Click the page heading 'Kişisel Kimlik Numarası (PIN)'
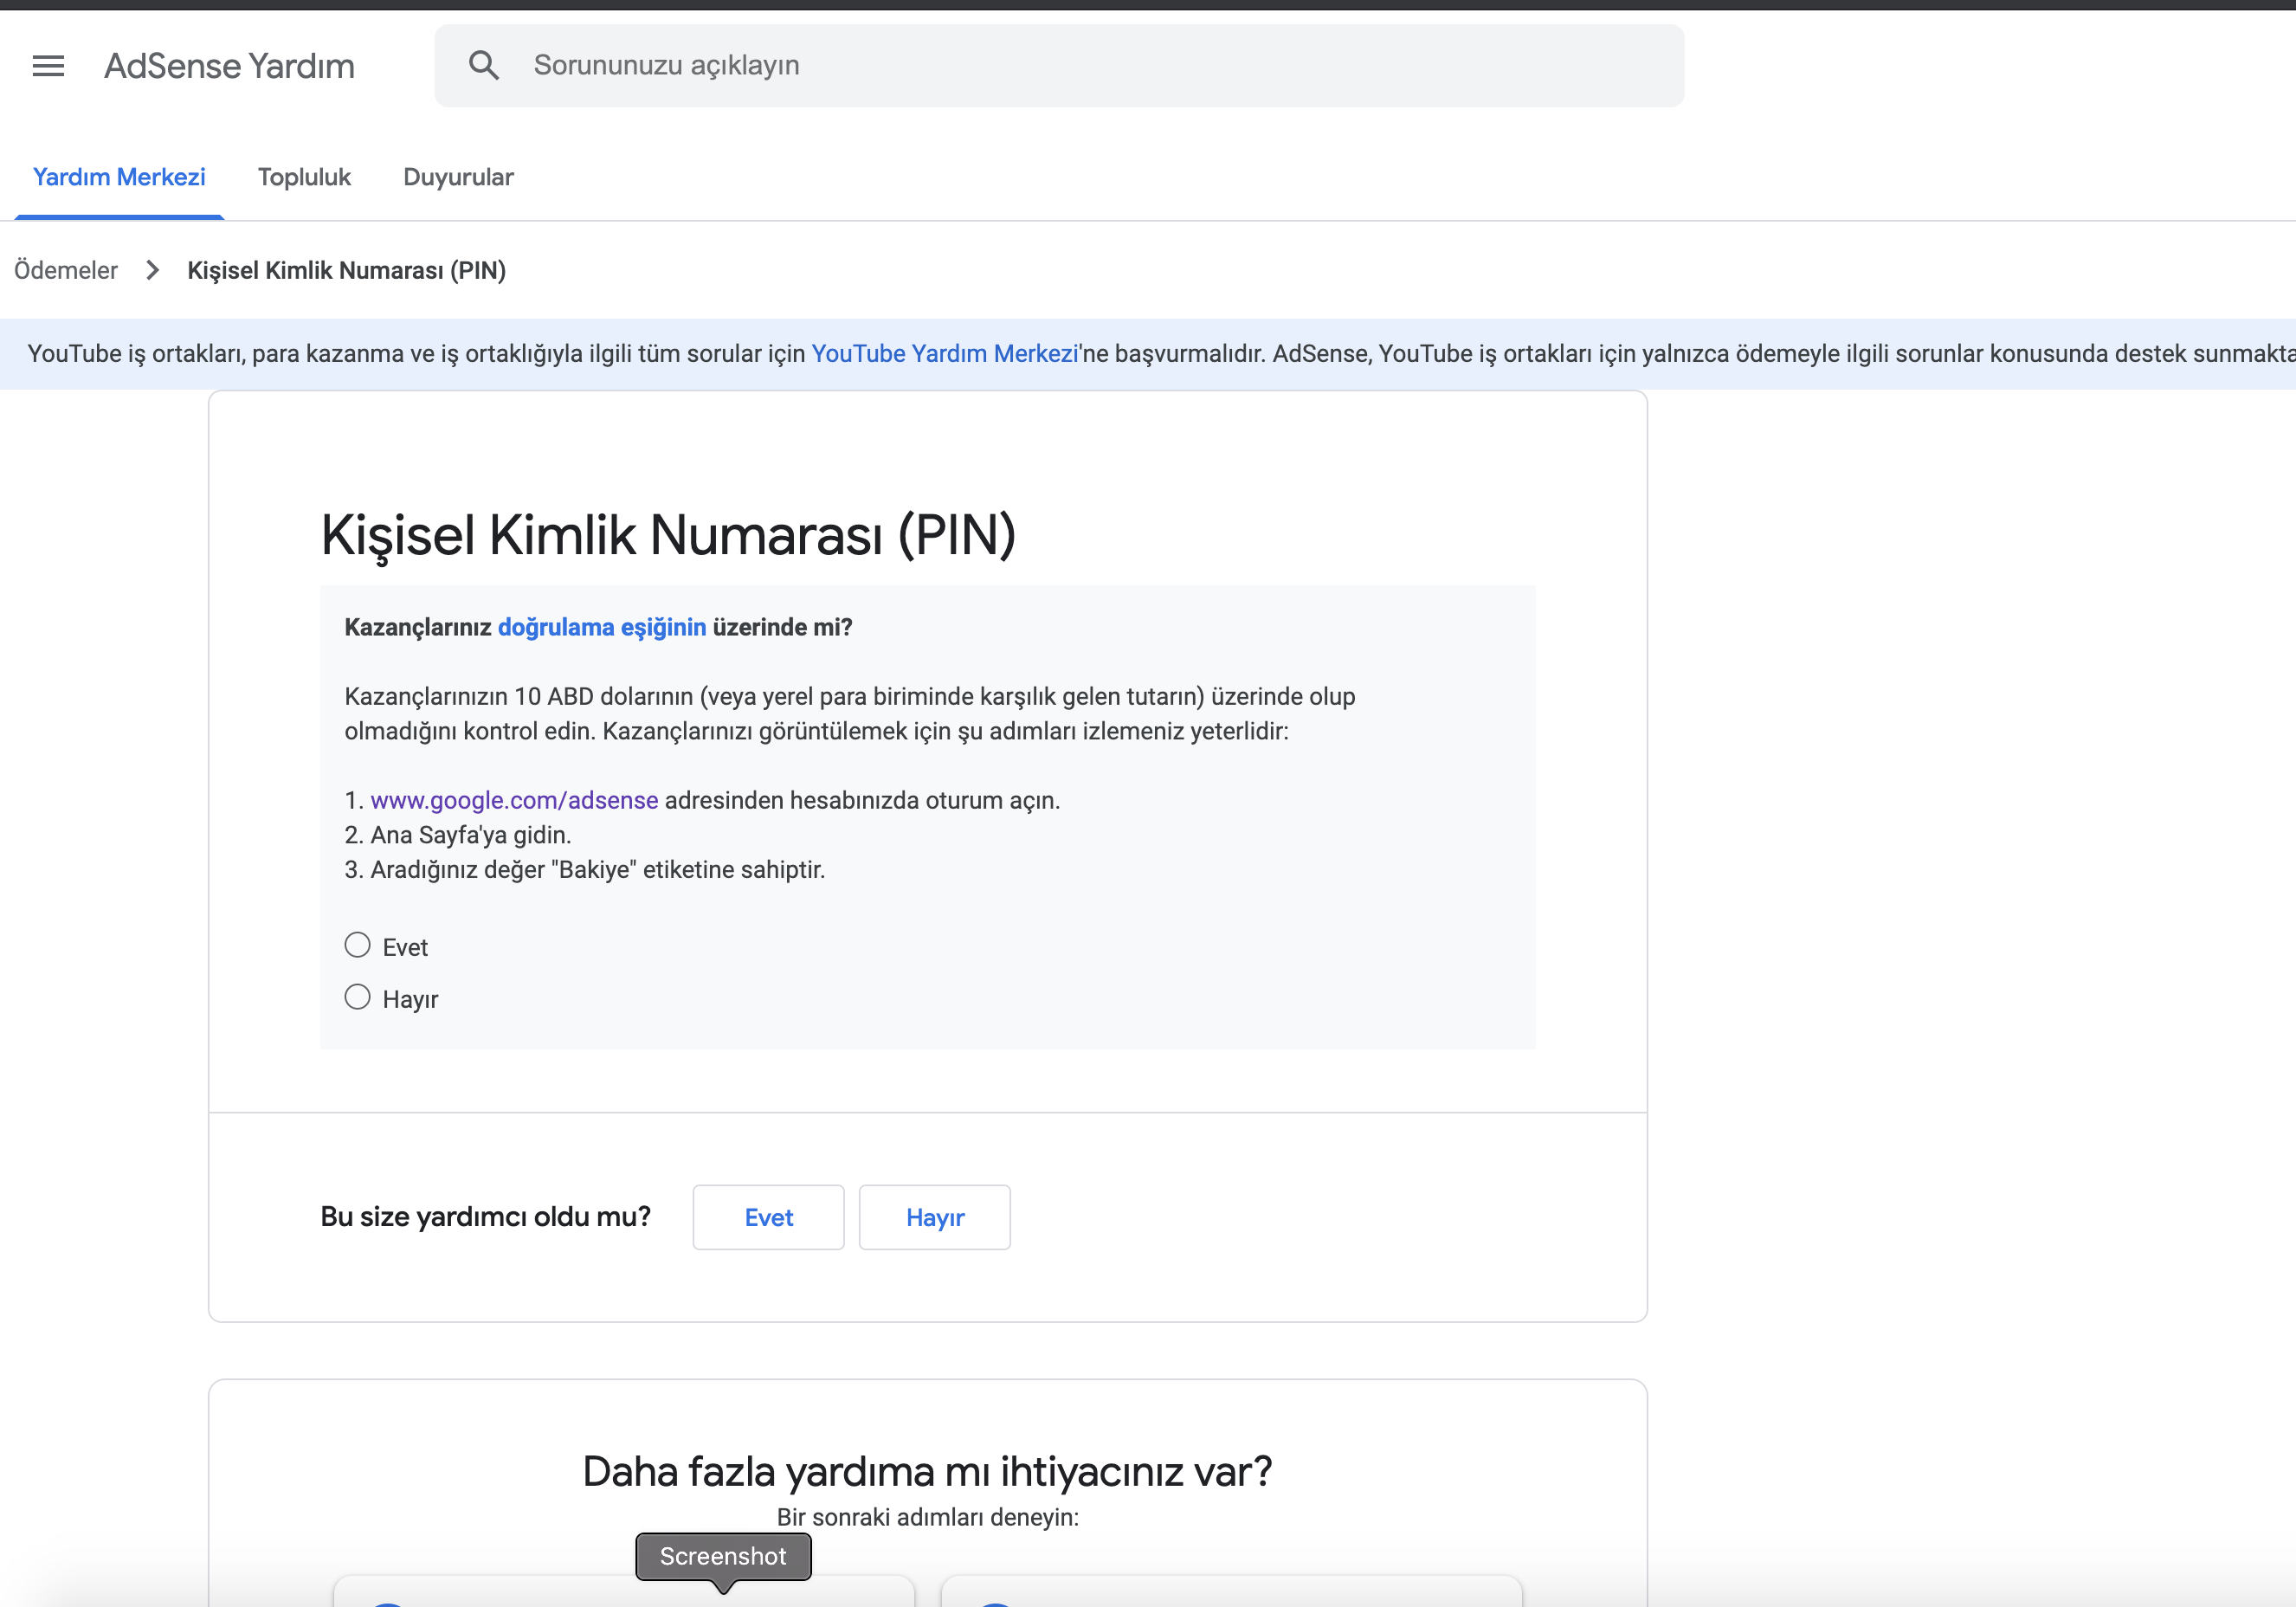2296x1607 pixels. coord(668,535)
